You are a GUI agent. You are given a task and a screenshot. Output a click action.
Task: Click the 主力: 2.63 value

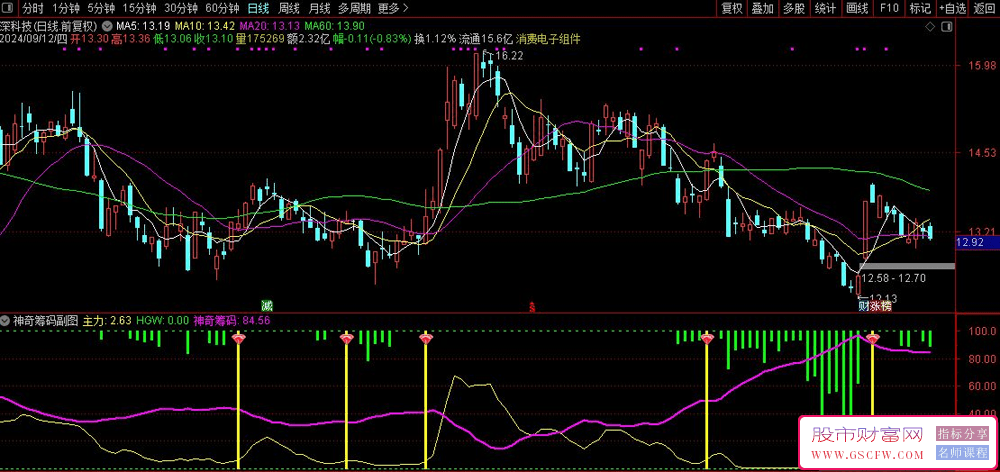[x=108, y=321]
